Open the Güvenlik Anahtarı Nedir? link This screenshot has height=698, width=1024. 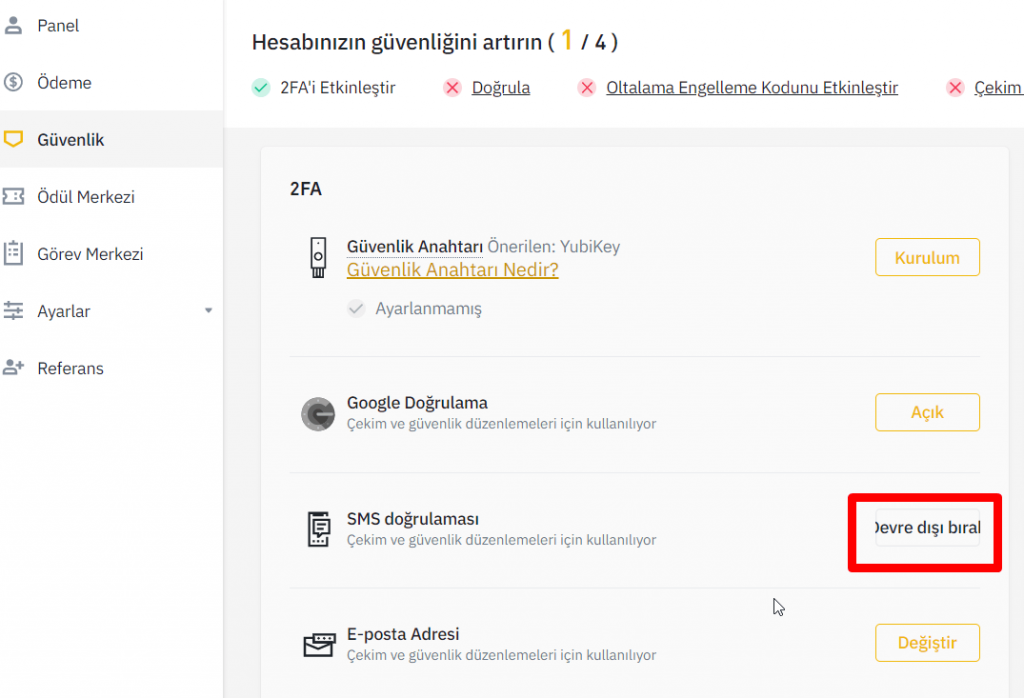[452, 270]
